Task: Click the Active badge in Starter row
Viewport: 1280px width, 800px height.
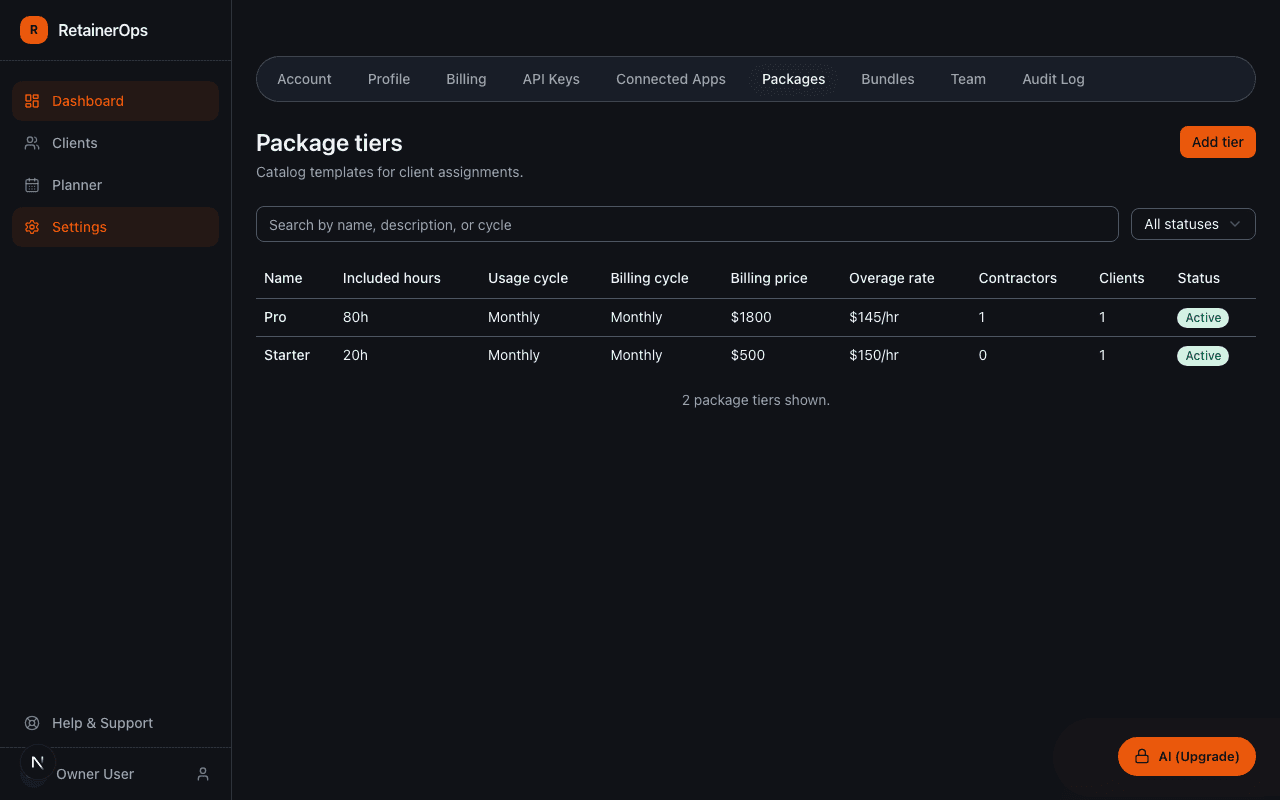Action: point(1203,356)
